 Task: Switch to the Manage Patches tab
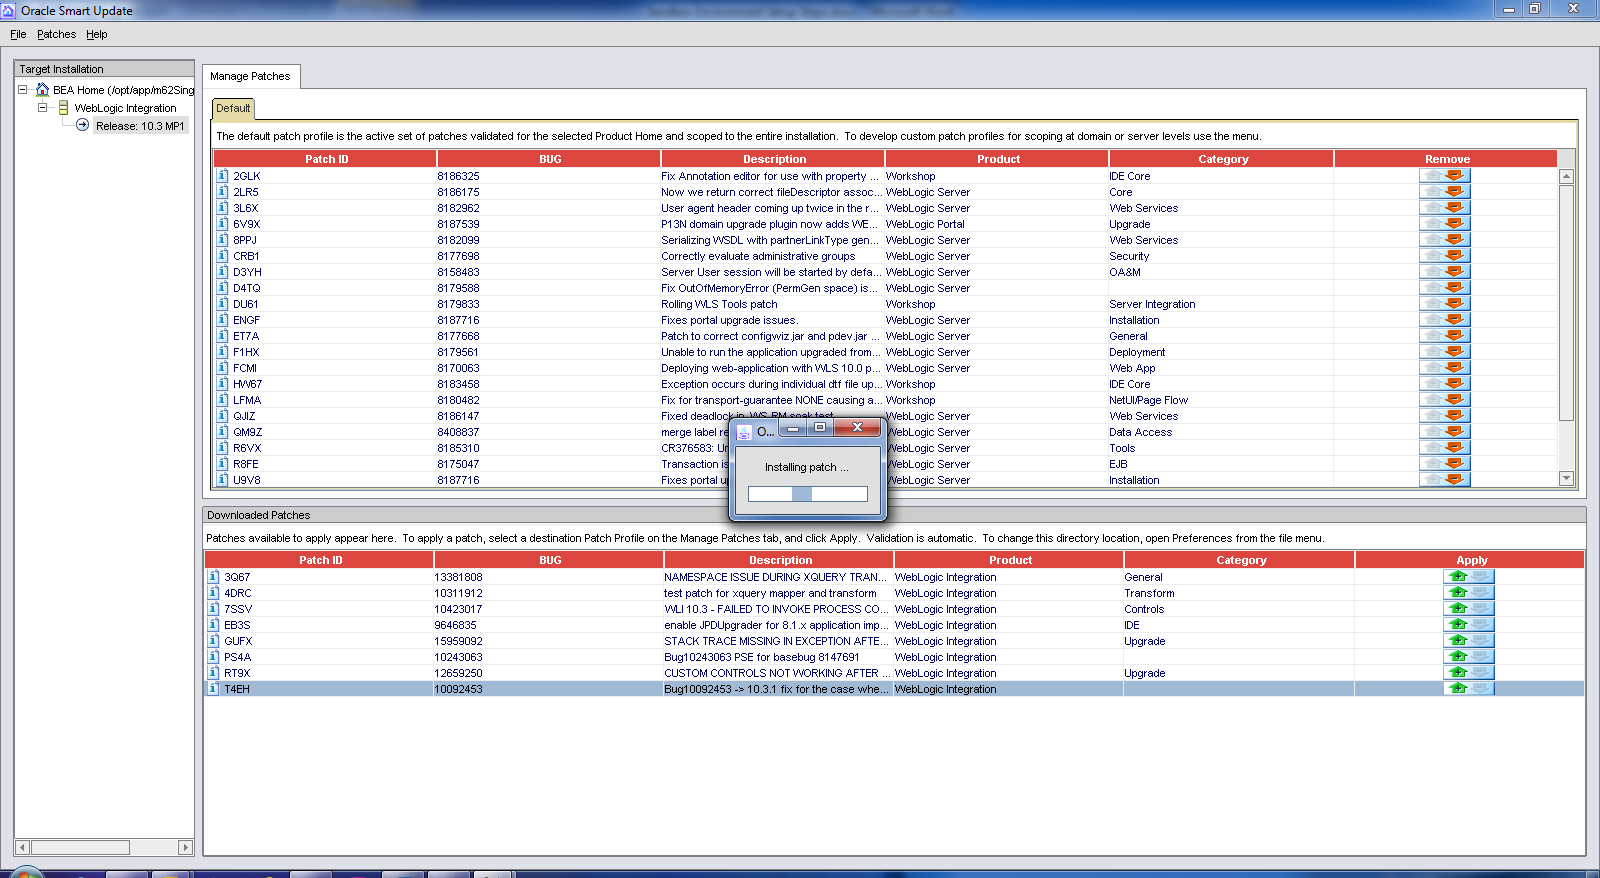[250, 76]
